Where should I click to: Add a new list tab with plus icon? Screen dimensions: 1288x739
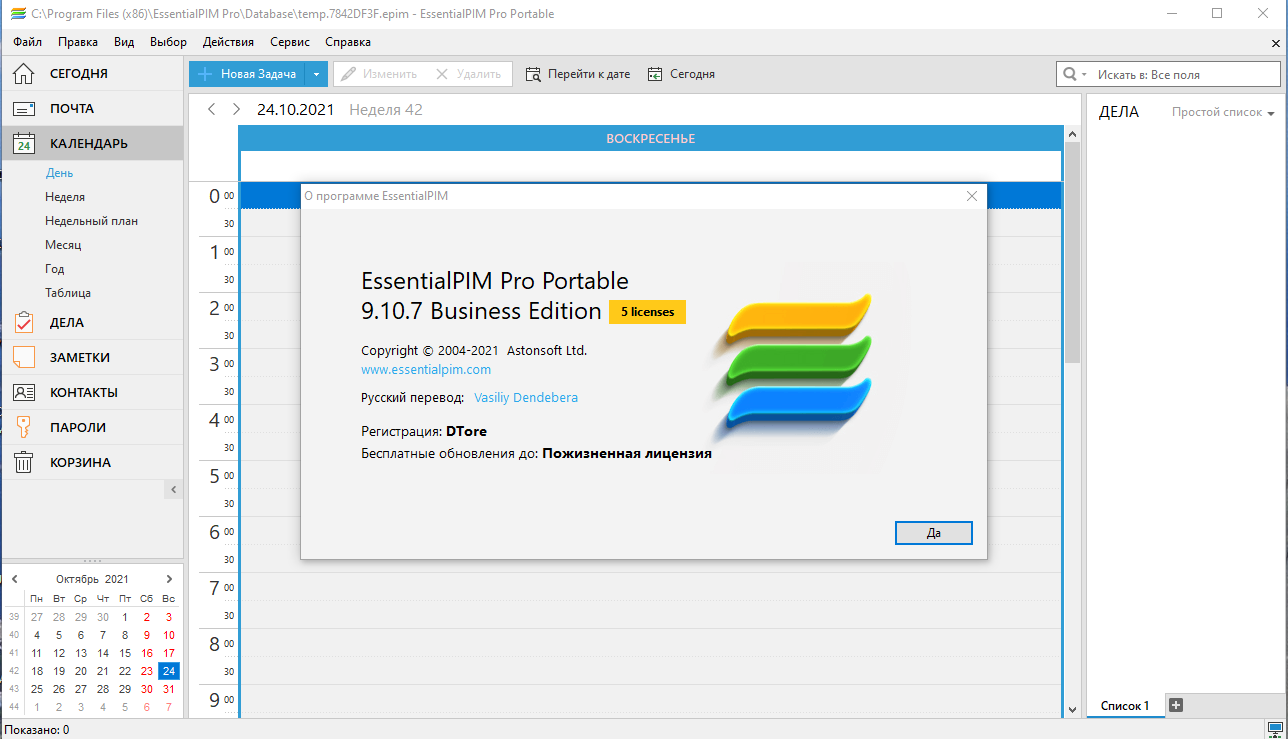coord(1176,705)
